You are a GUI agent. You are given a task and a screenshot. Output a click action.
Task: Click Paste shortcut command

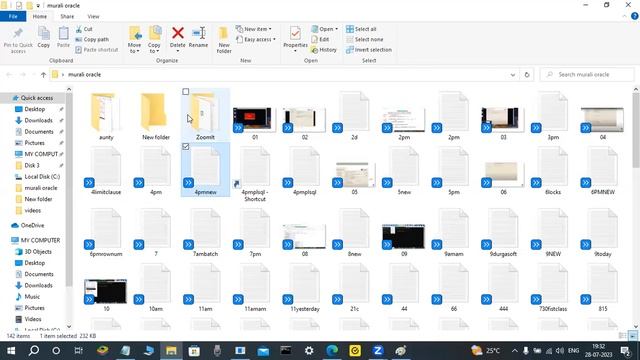[x=97, y=49]
